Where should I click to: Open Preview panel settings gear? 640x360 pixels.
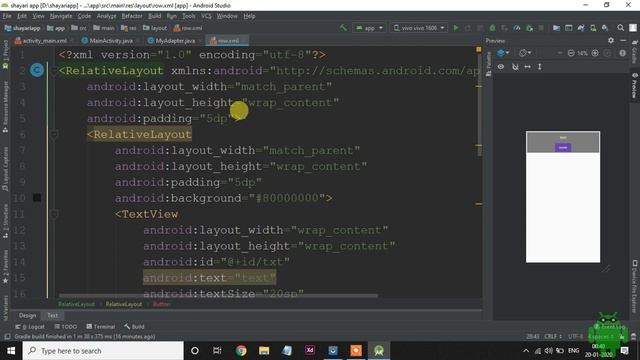click(x=611, y=40)
